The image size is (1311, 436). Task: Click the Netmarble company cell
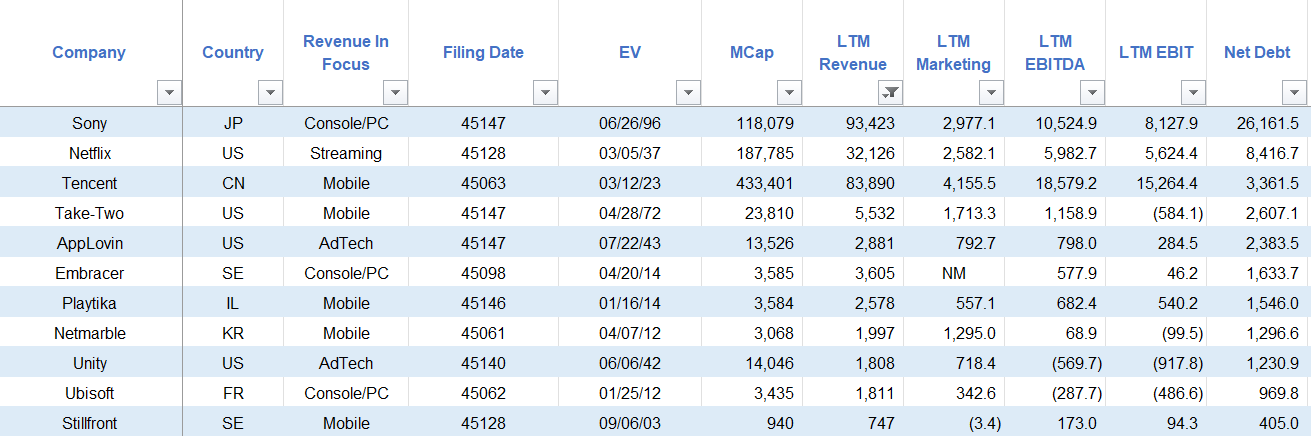89,333
